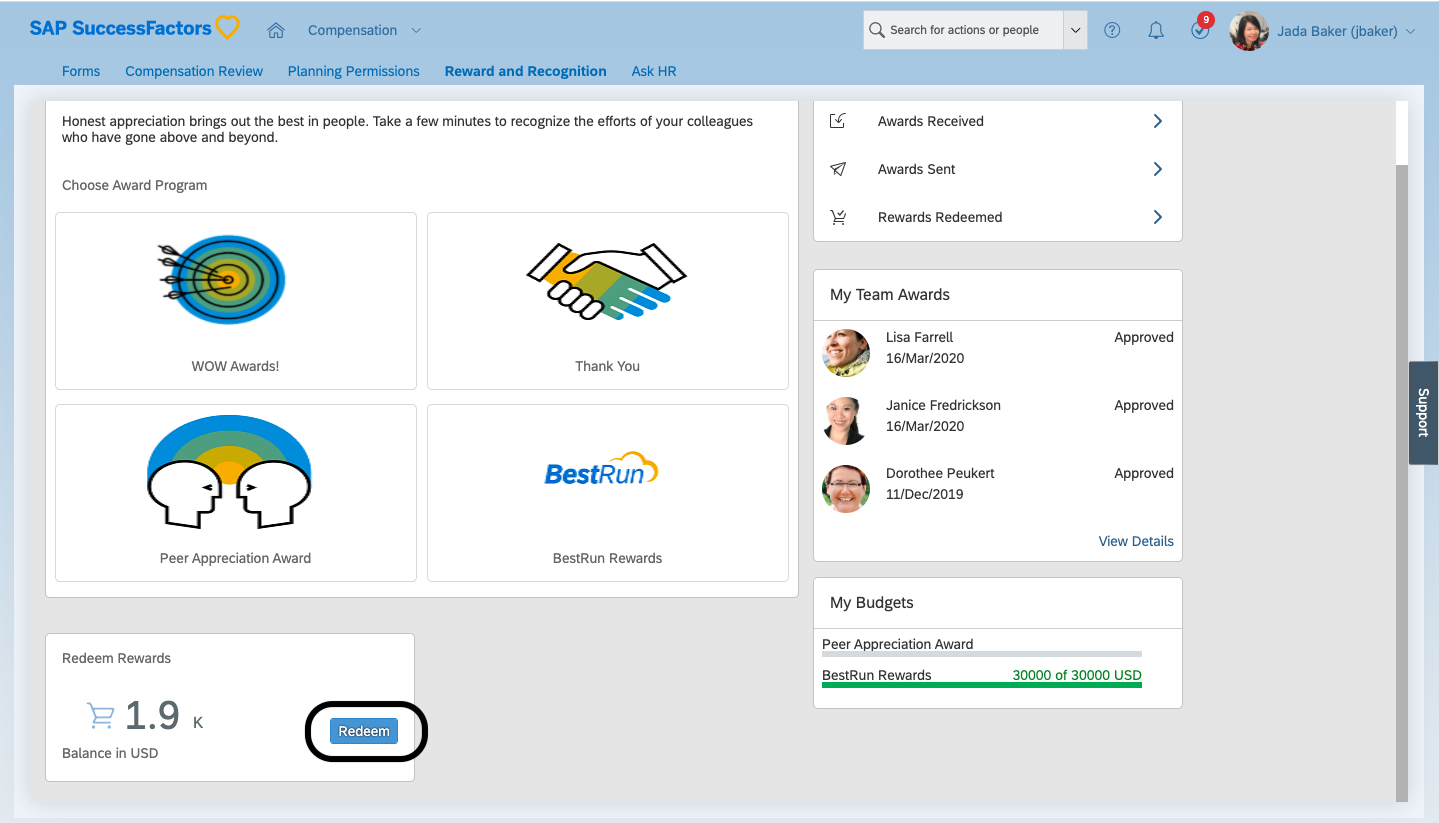Click the My Team Awards heading

pos(890,294)
